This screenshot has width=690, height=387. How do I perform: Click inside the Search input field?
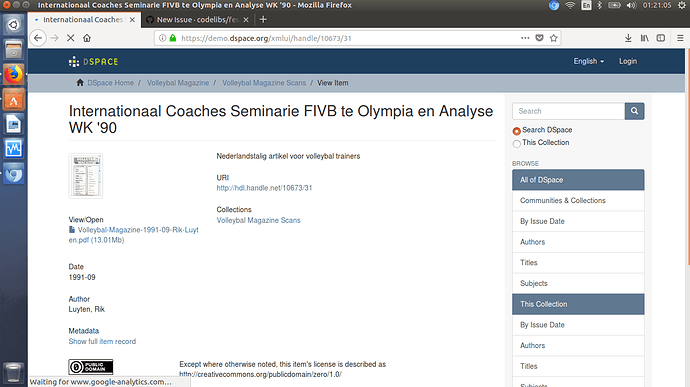point(569,111)
